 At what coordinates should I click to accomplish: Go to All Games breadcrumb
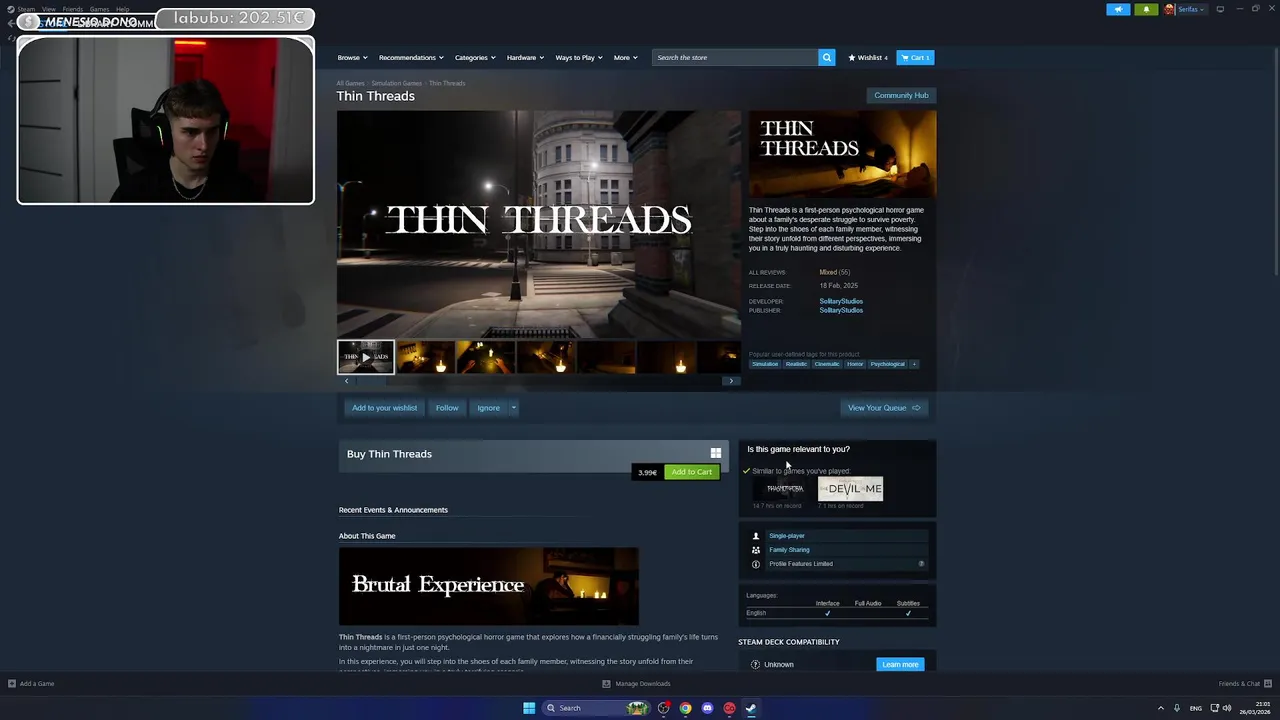pyautogui.click(x=350, y=83)
